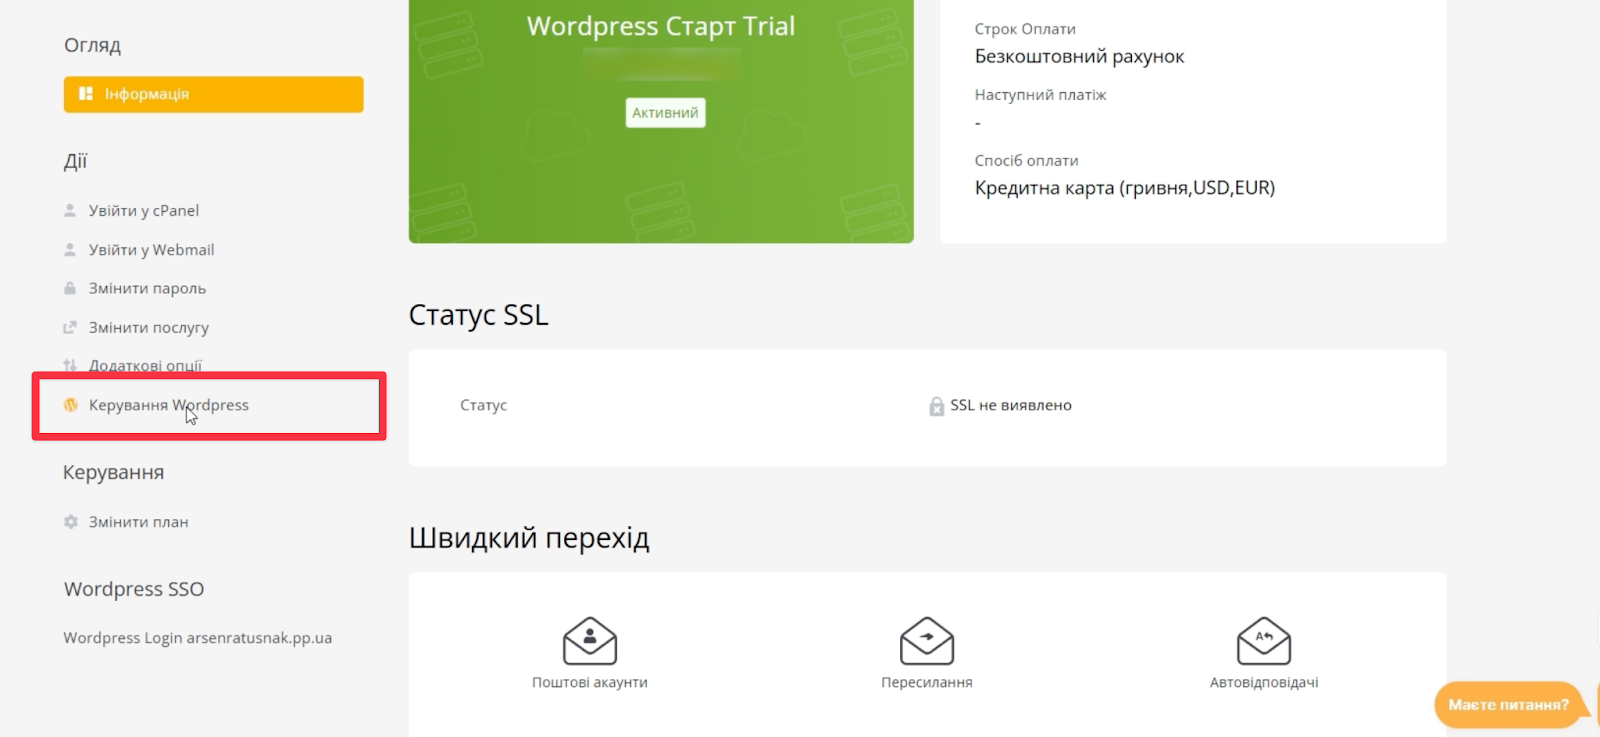Click the Дії sidebar heading
1600x737 pixels.
coord(76,161)
